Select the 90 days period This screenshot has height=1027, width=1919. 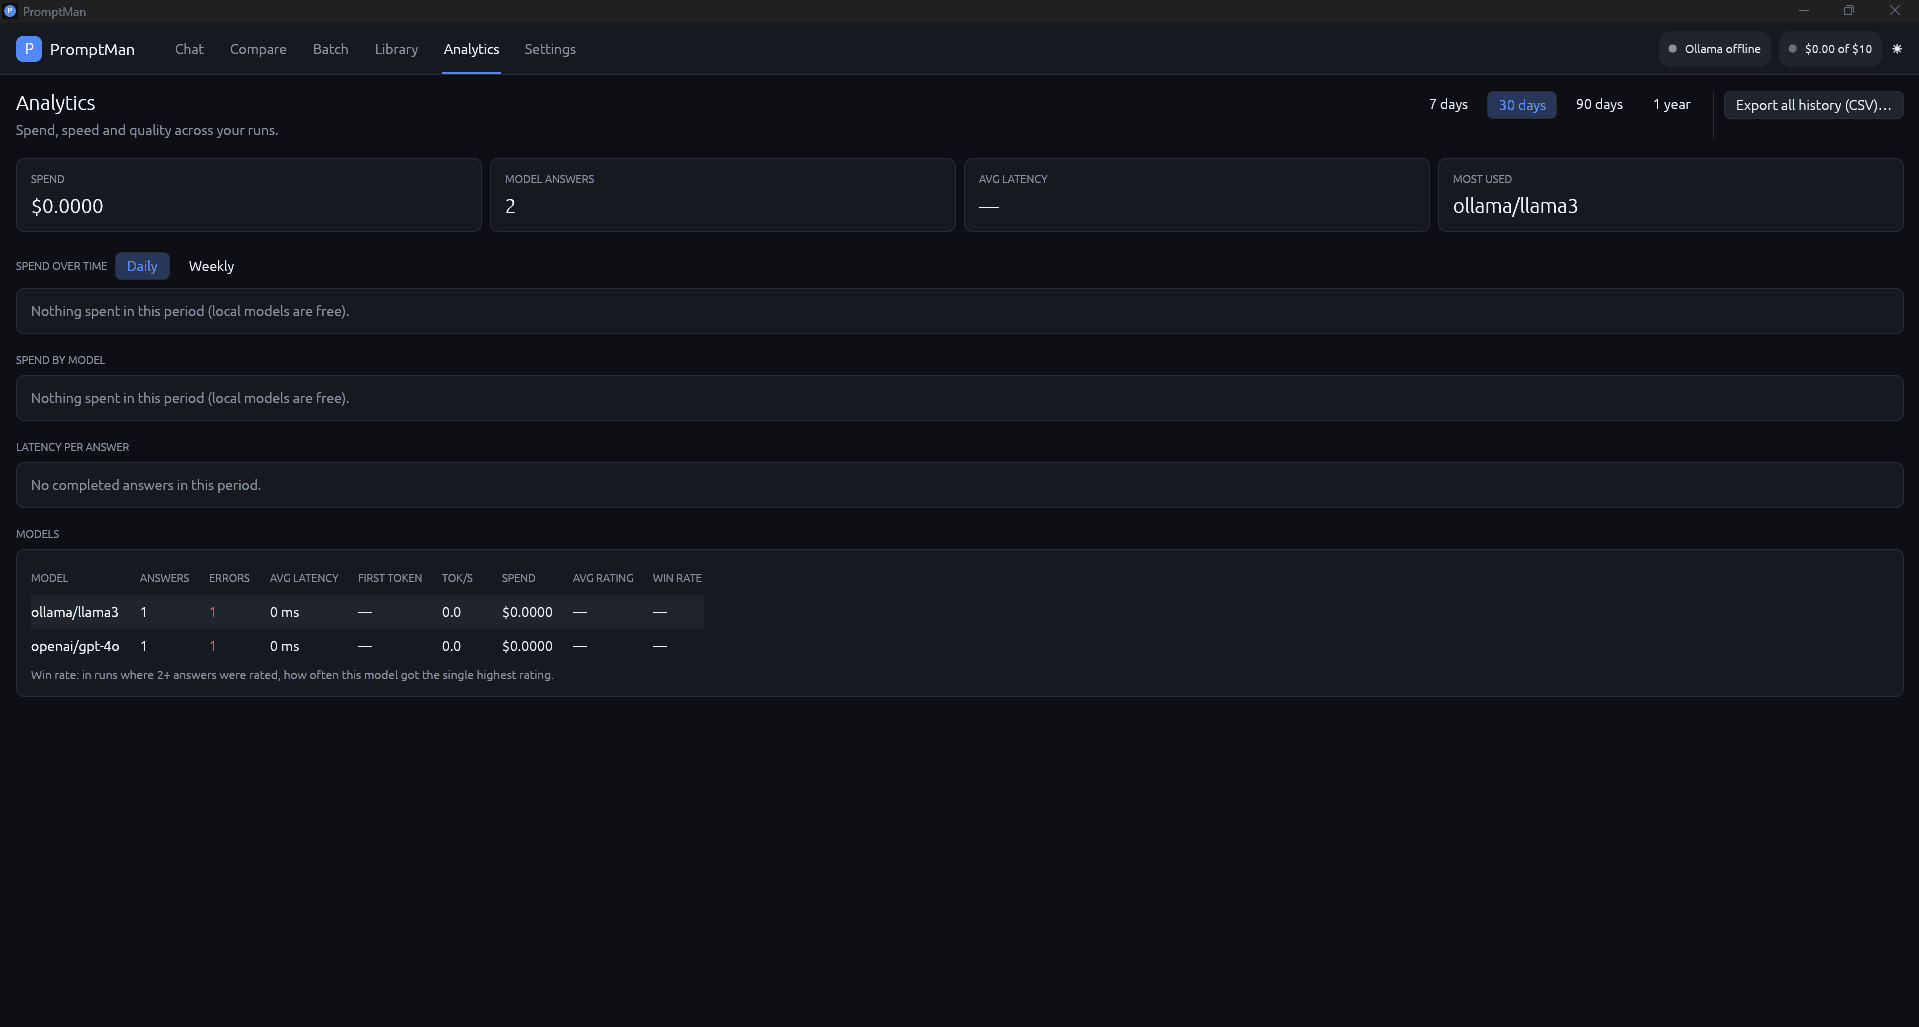tap(1599, 105)
